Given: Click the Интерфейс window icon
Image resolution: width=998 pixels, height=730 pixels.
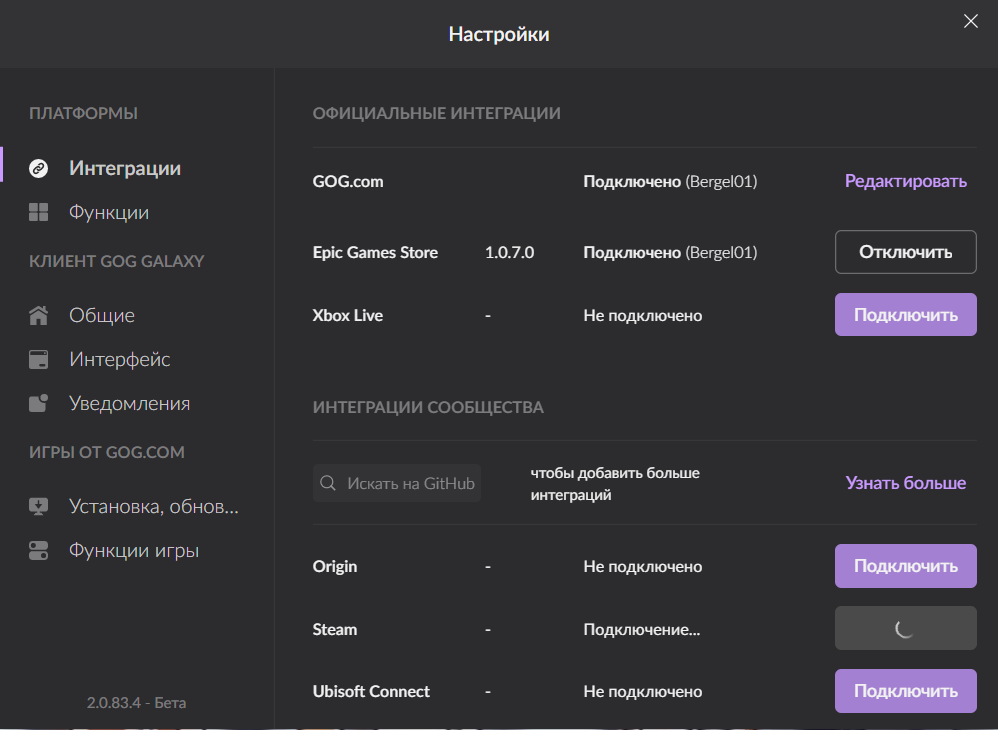Looking at the screenshot, I should coord(38,360).
